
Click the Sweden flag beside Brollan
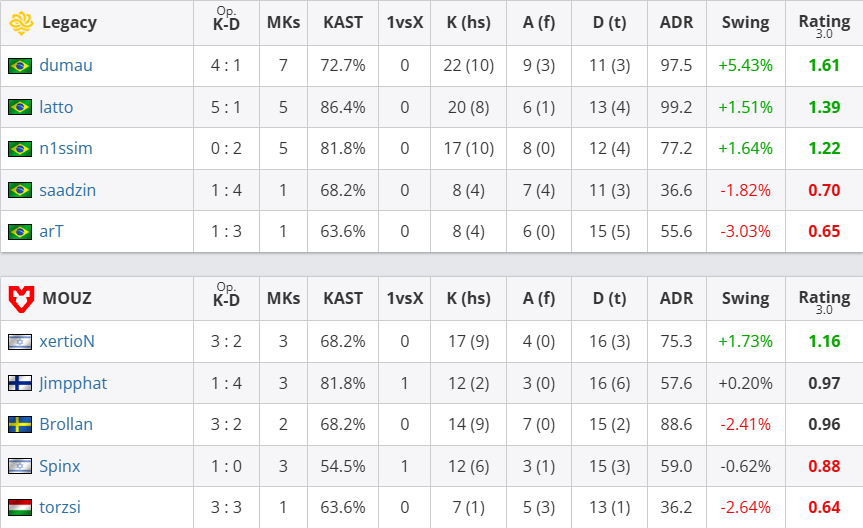point(19,424)
